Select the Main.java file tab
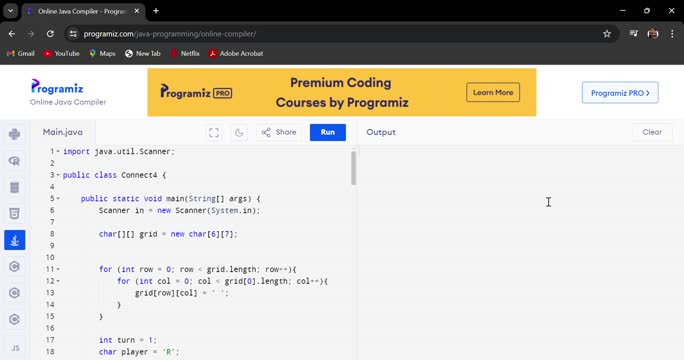Image resolution: width=684 pixels, height=360 pixels. (63, 132)
